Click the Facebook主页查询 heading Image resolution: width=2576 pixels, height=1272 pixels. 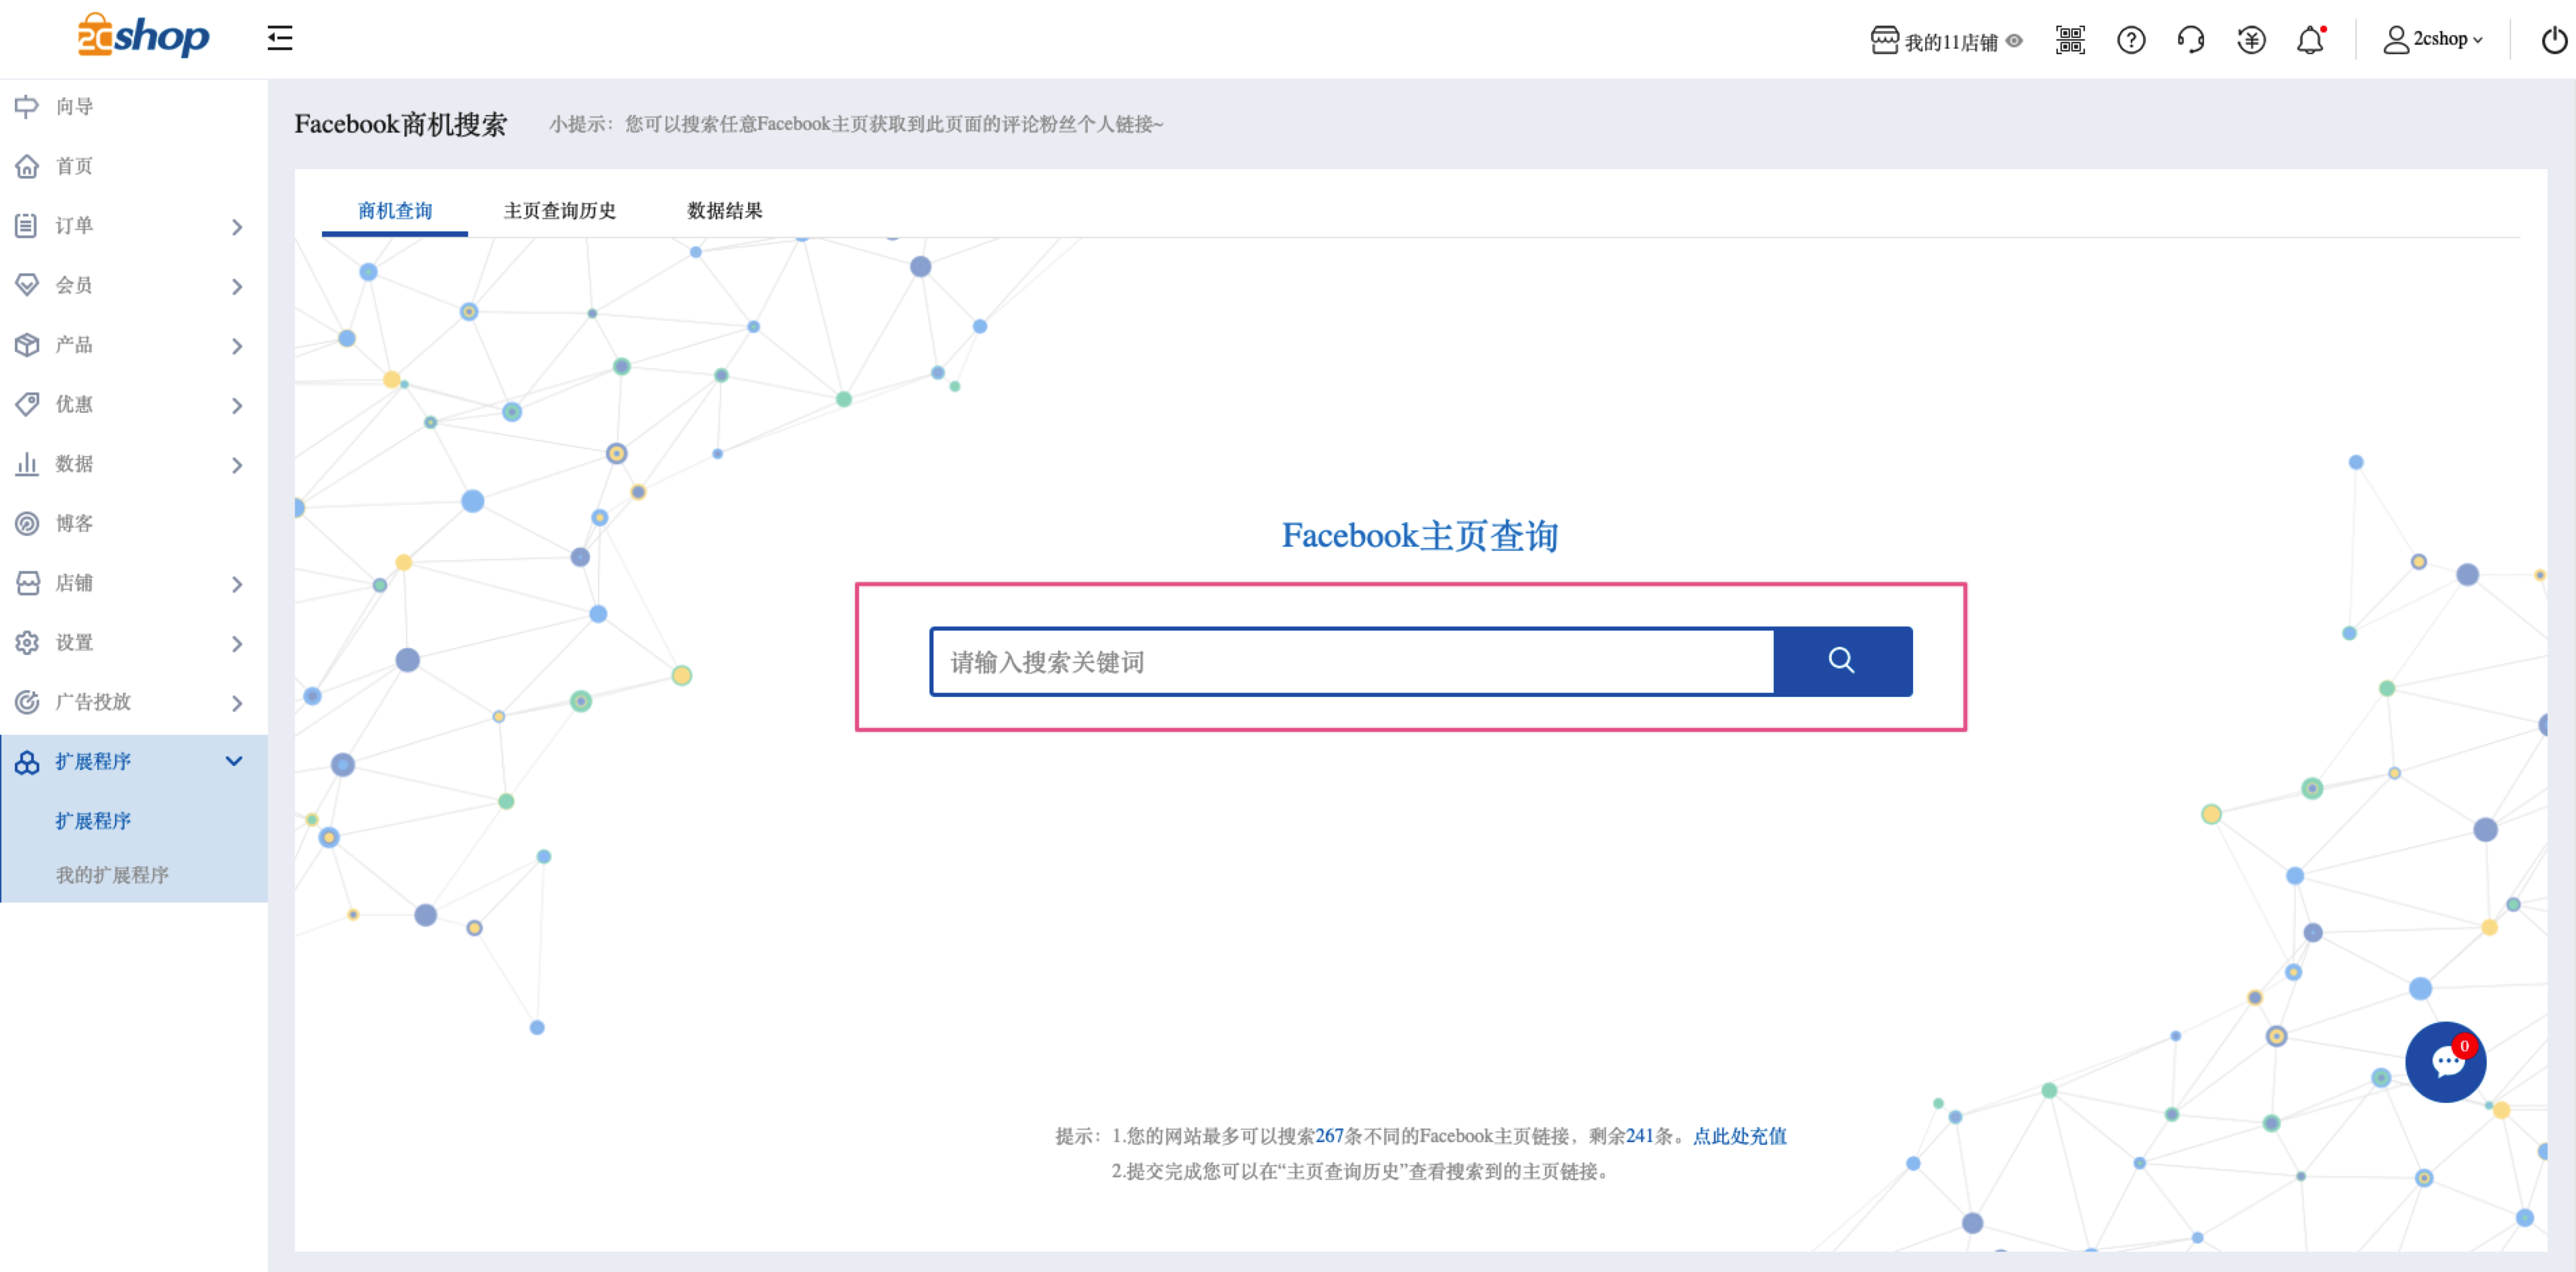(1420, 536)
